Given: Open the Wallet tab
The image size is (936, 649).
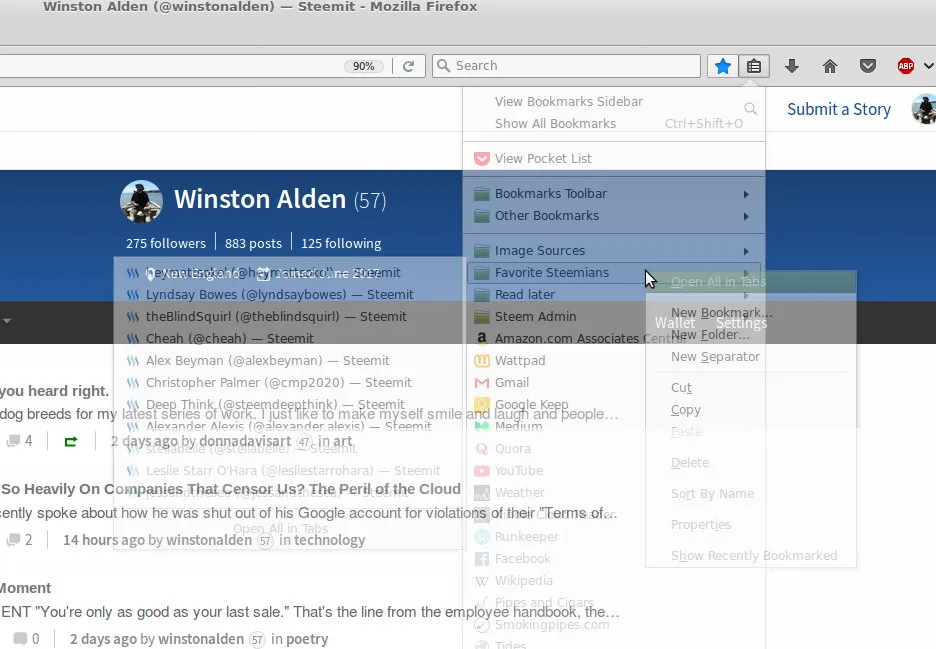Looking at the screenshot, I should point(675,323).
